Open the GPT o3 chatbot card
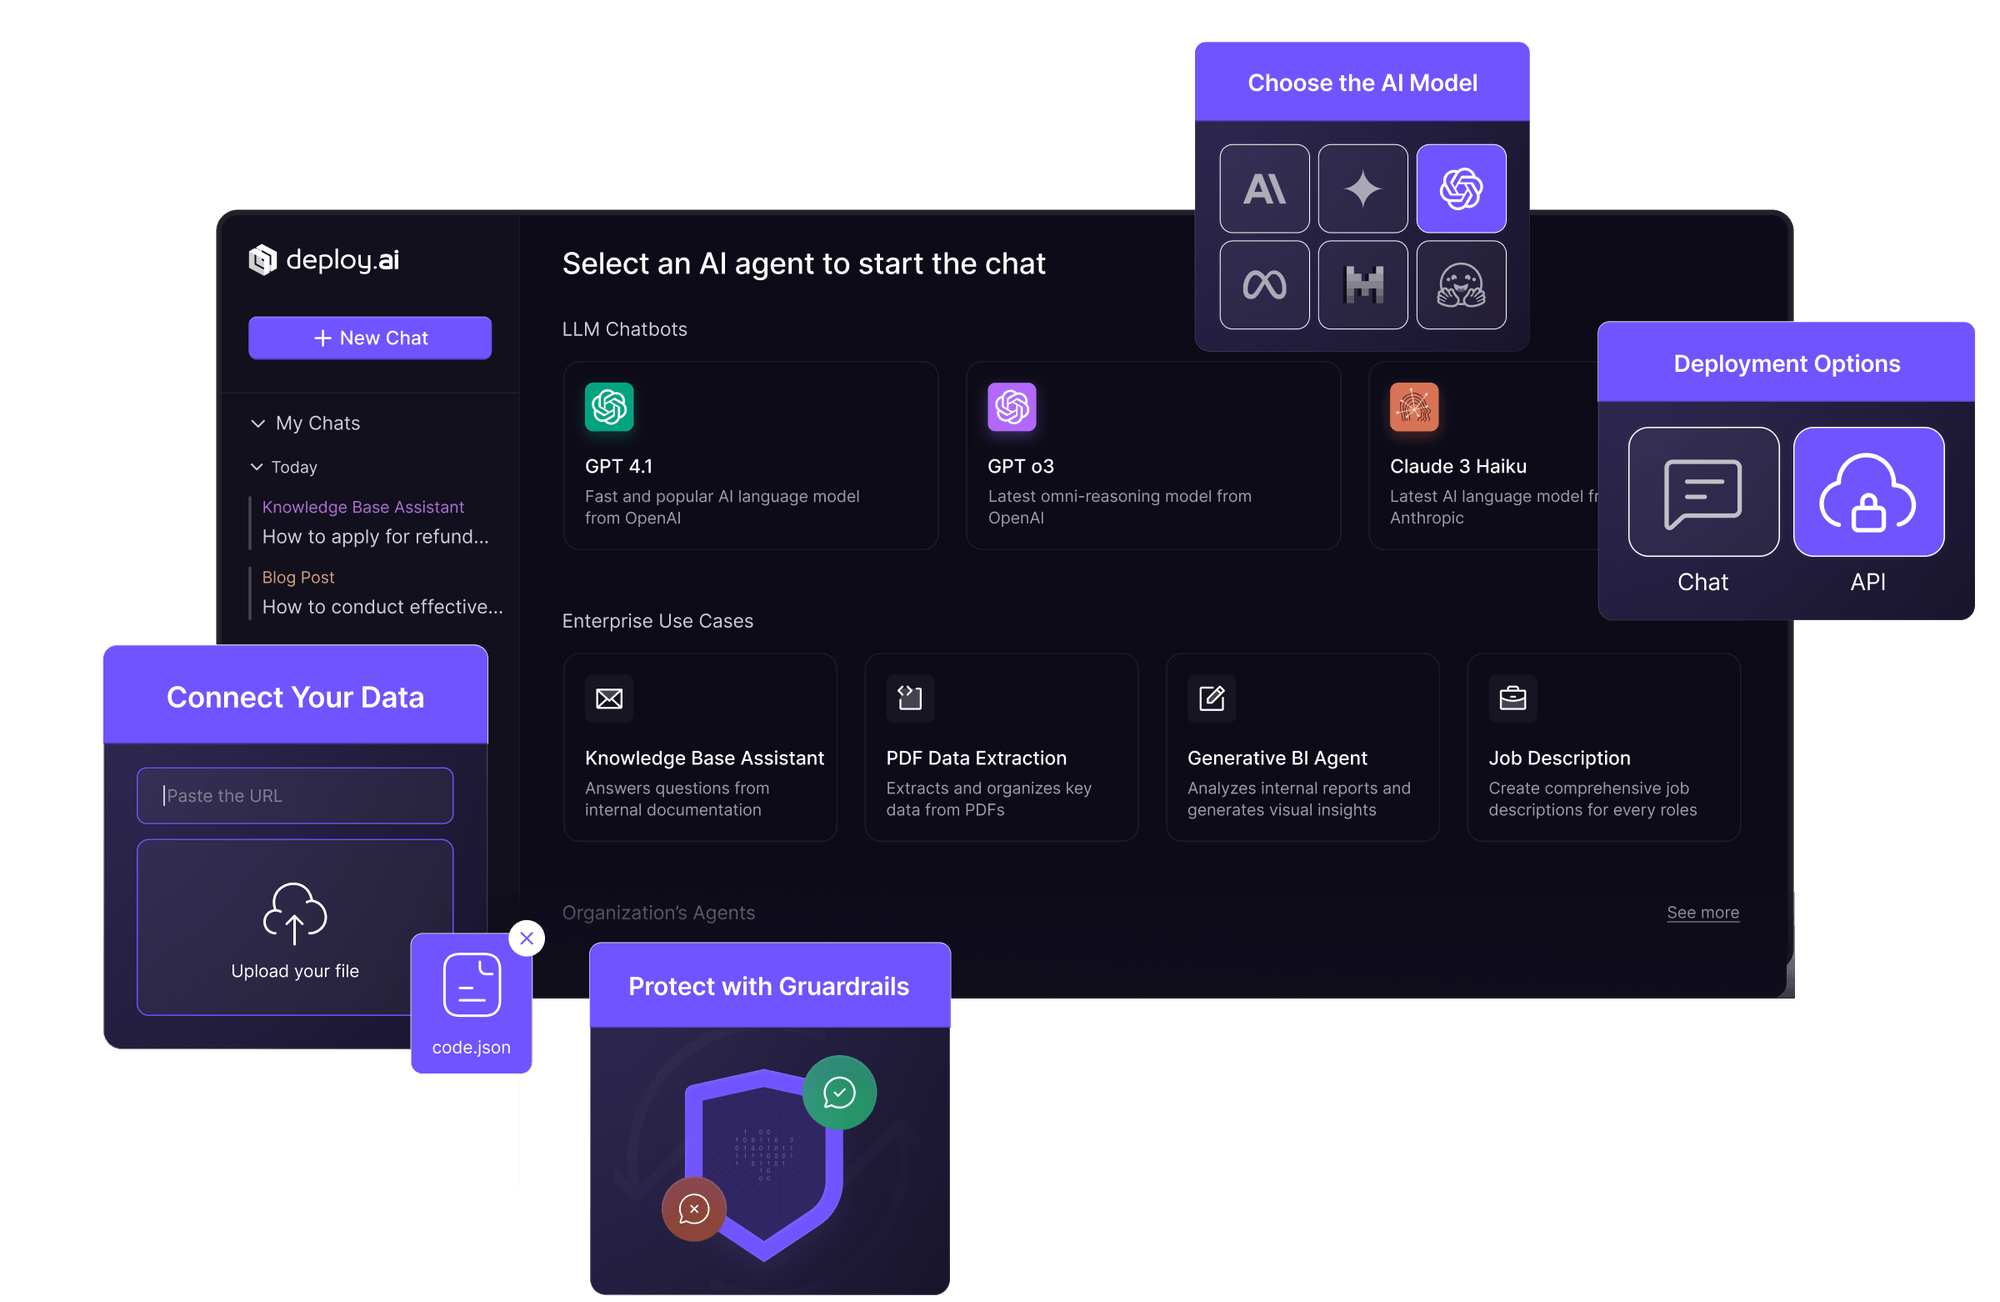Screen dimensions: 2000x1302 point(1152,456)
